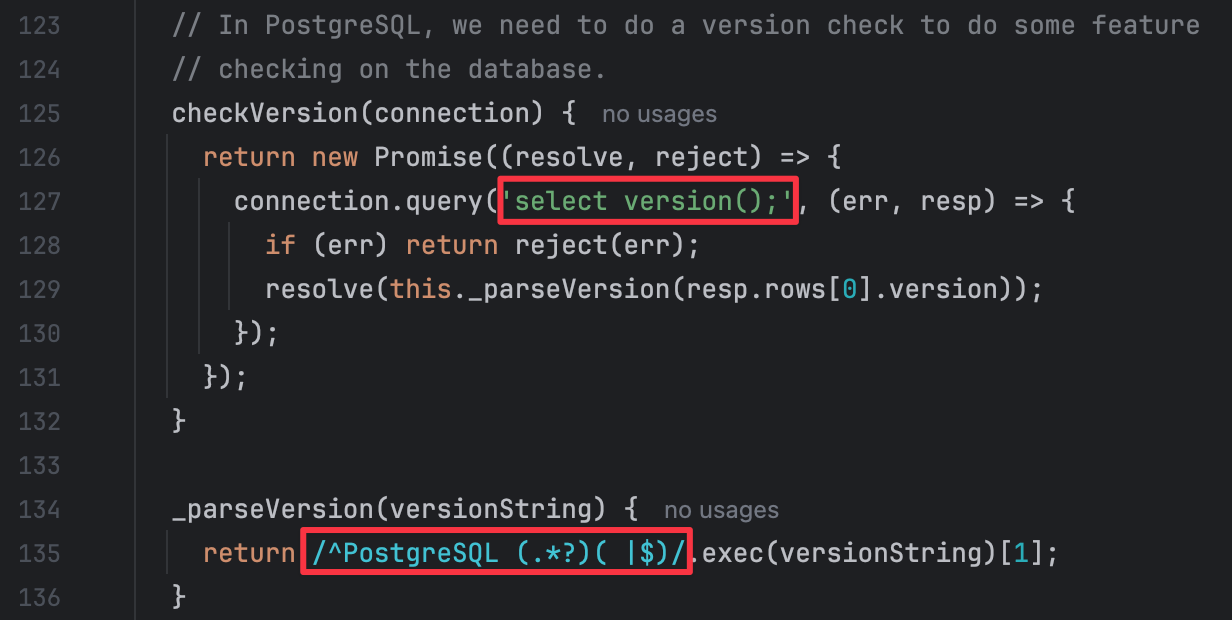1232x620 pixels.
Task: Click the comment 'checking on the database'
Action: click(x=412, y=69)
